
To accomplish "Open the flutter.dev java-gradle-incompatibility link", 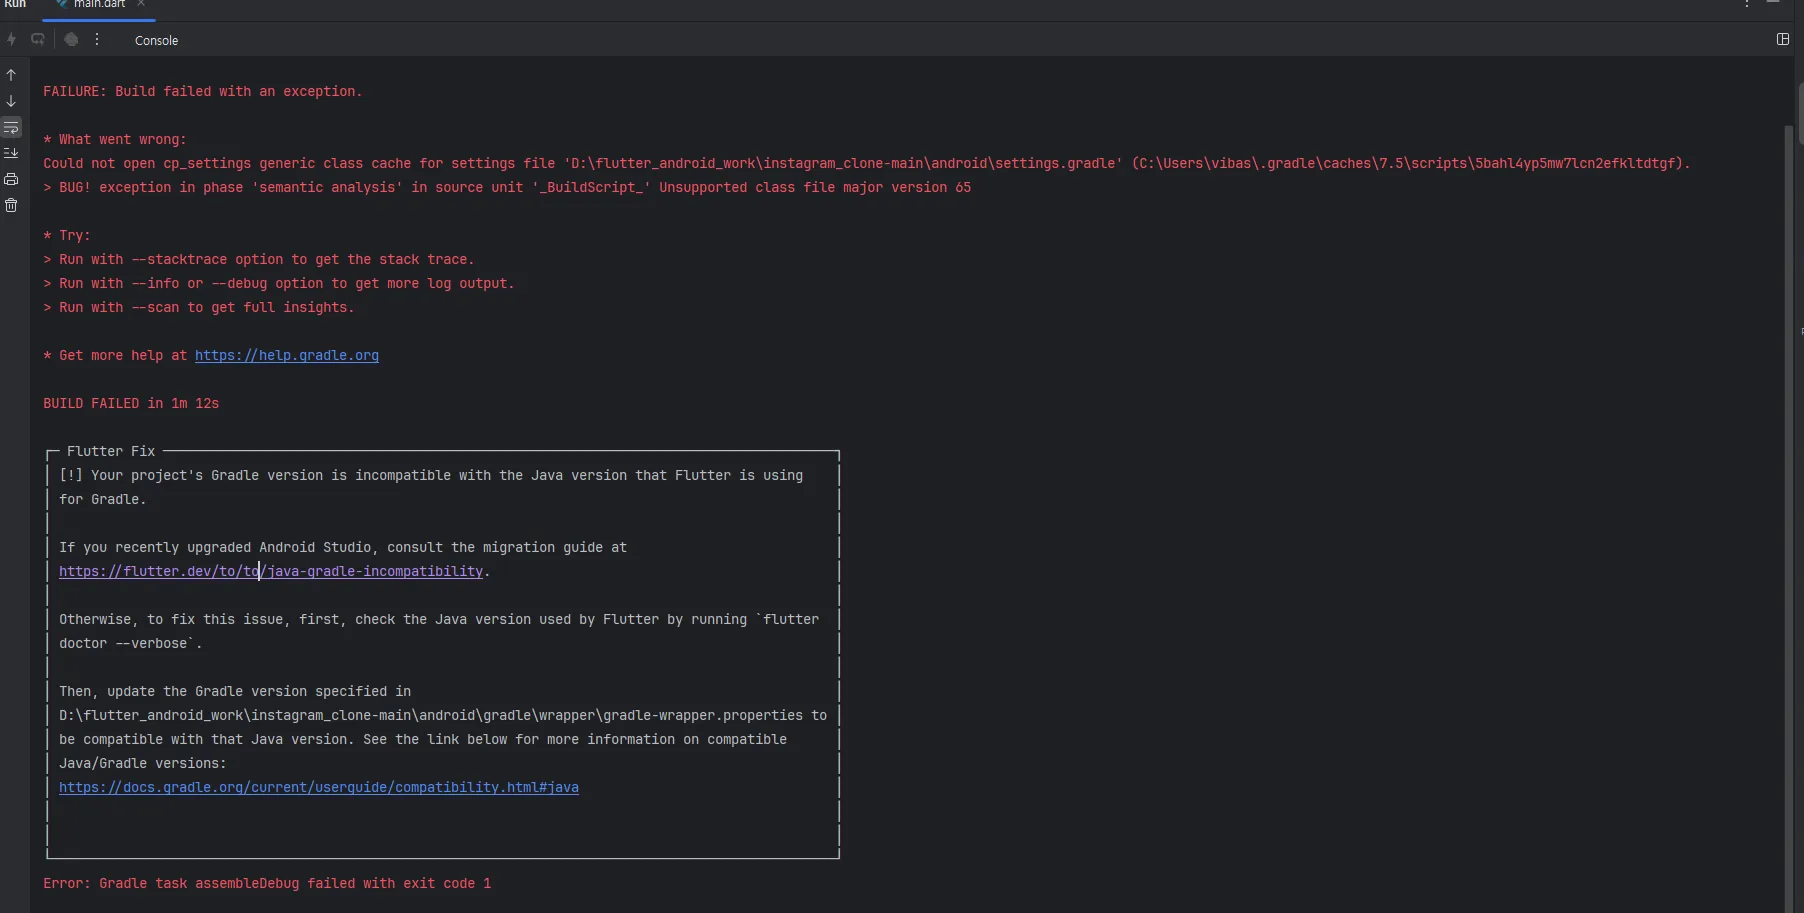I will [271, 572].
